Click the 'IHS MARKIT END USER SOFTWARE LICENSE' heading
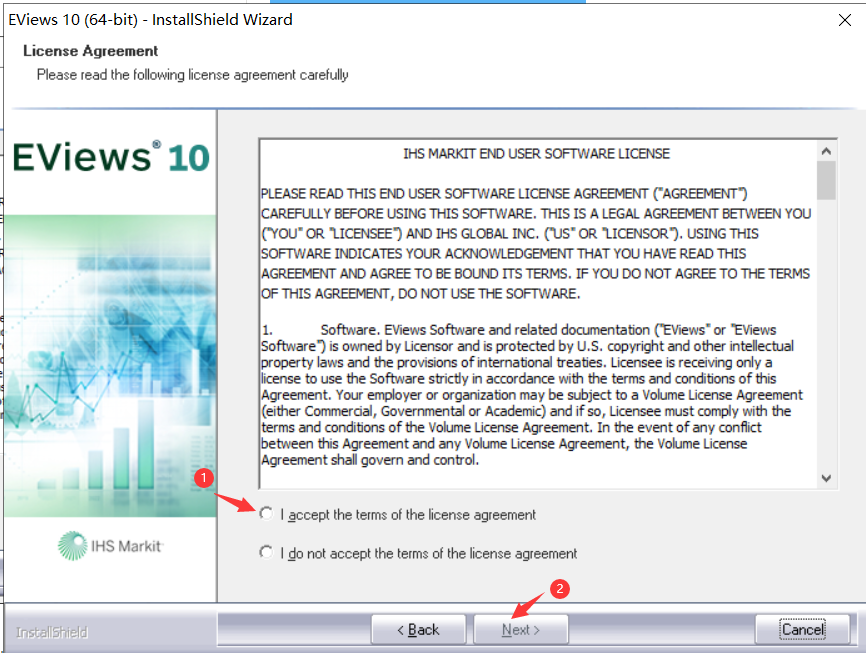866x653 pixels. (536, 154)
